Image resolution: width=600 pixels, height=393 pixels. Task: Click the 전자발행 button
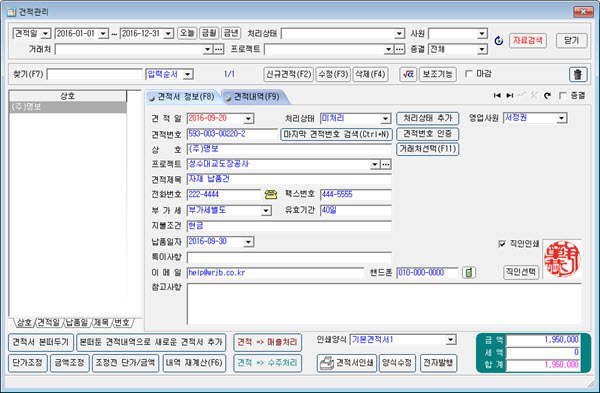coord(439,363)
